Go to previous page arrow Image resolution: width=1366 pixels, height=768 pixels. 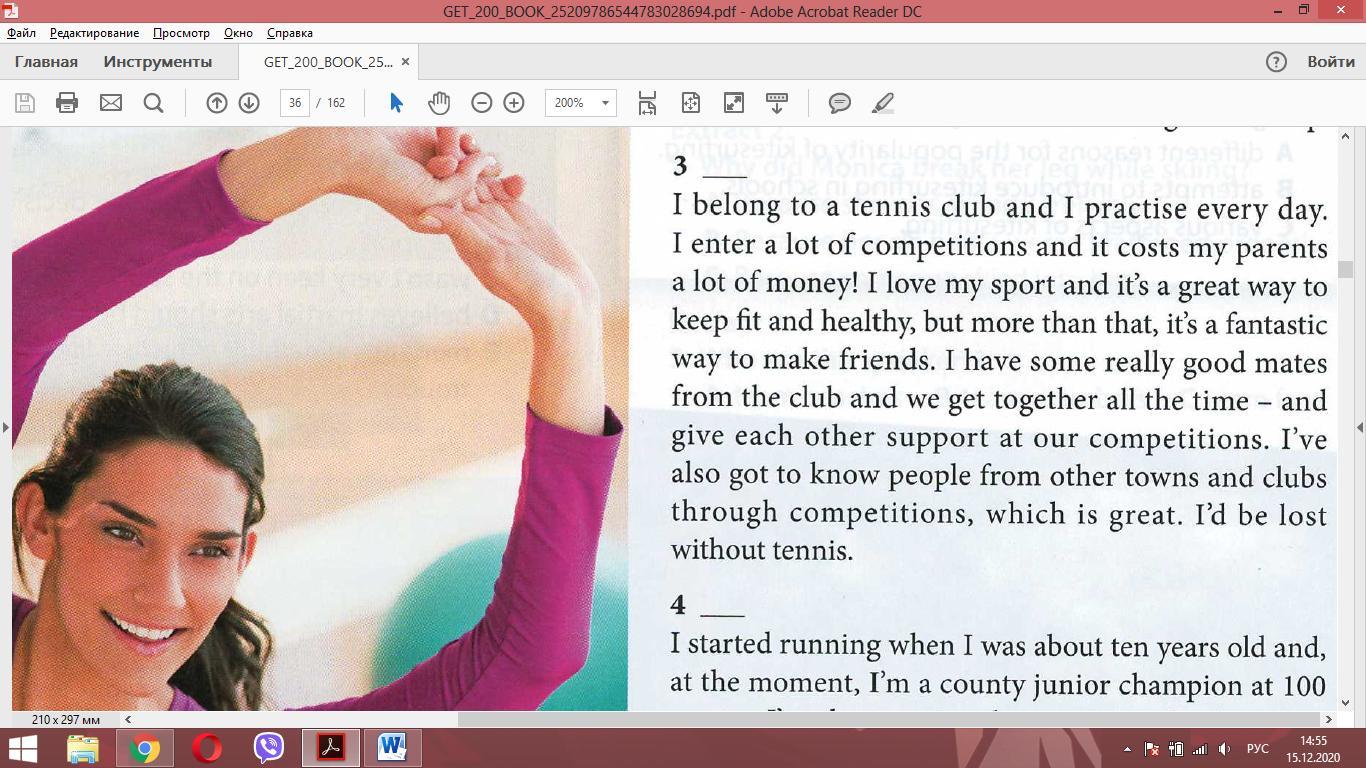[216, 103]
